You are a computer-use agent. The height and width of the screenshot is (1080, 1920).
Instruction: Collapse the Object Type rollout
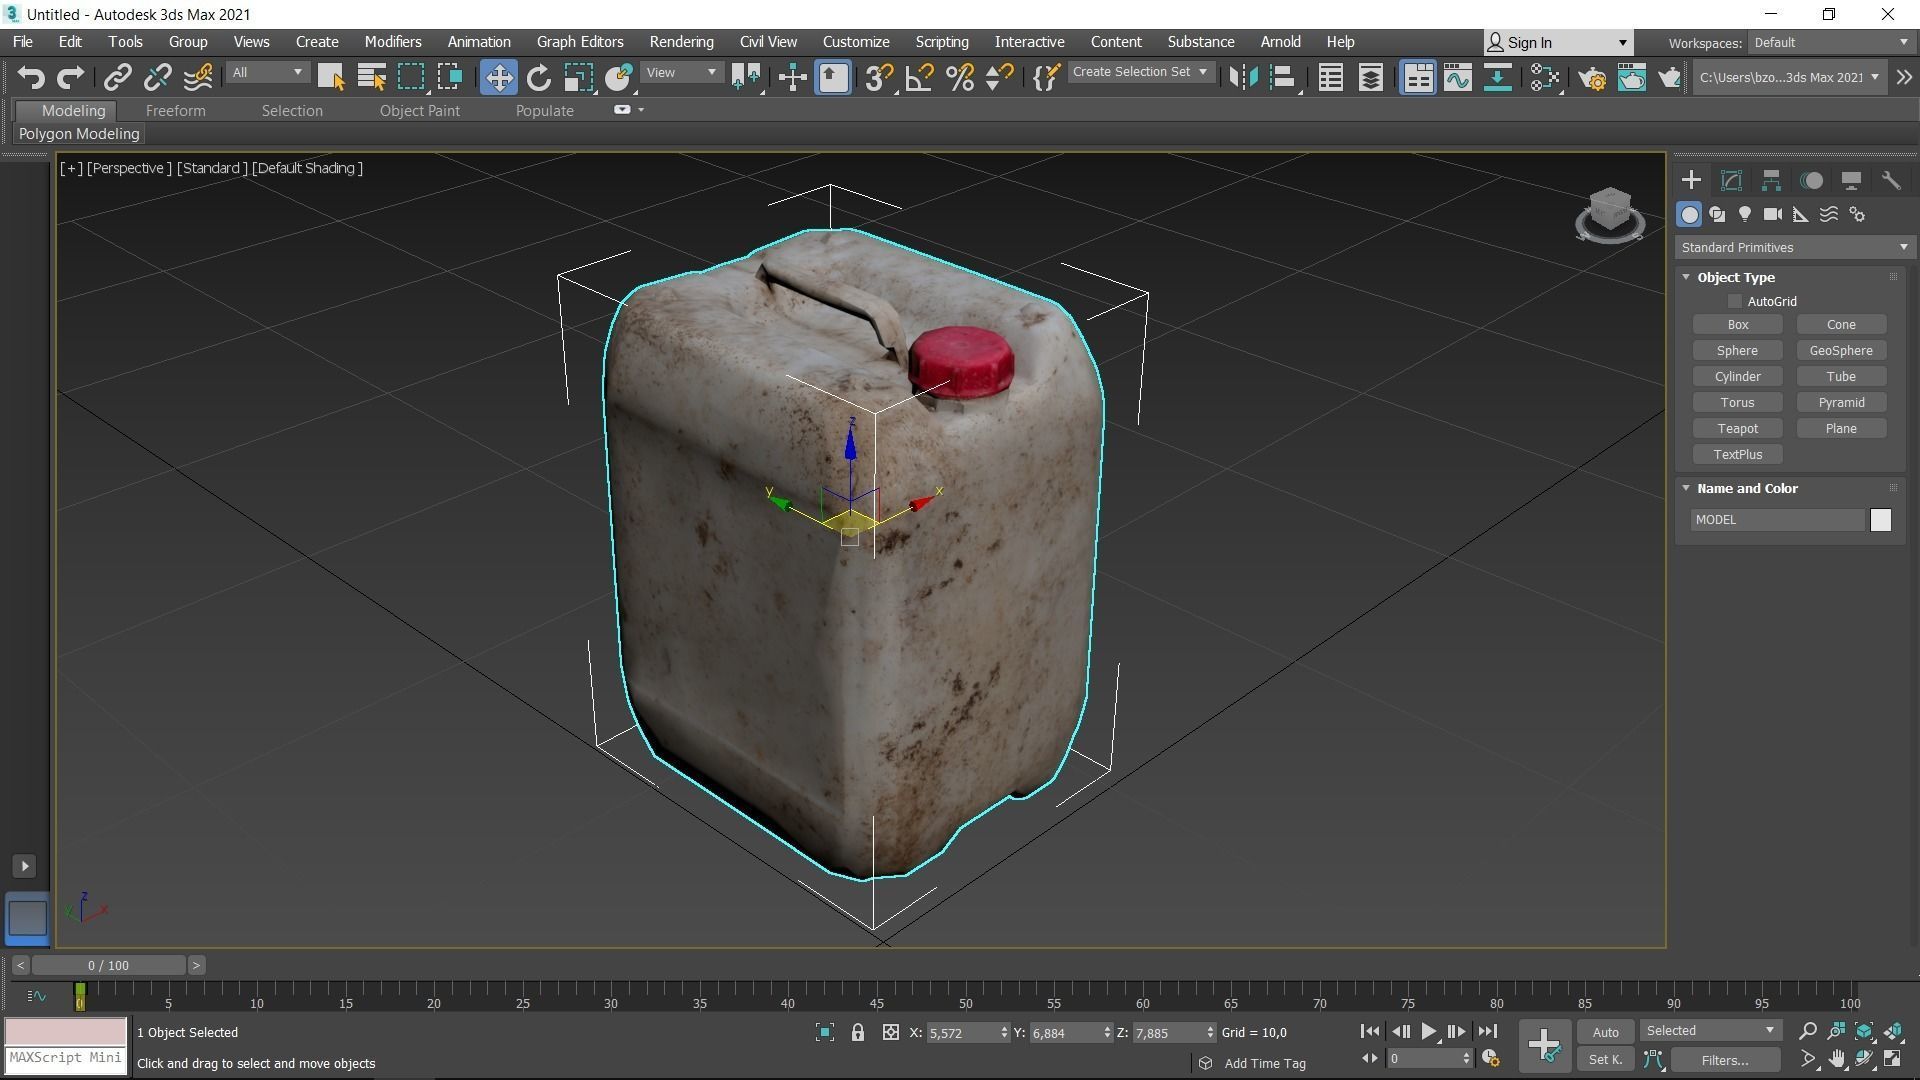[x=1735, y=277]
